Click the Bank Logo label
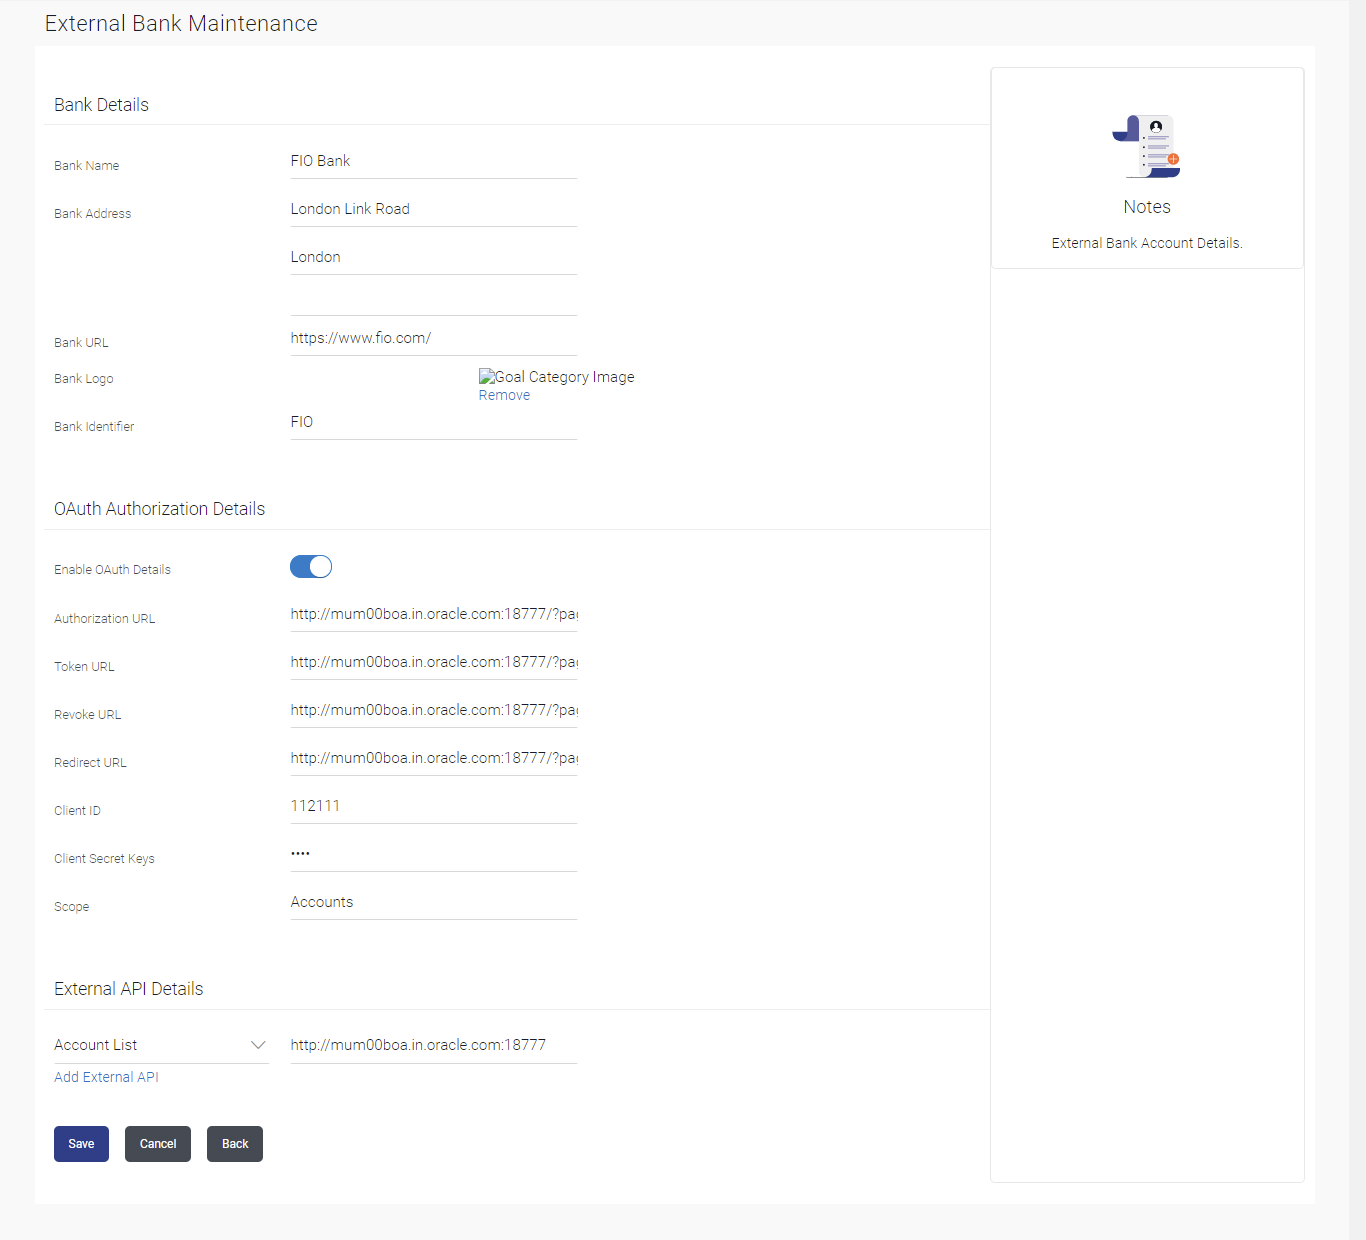1366x1240 pixels. [x=84, y=379]
